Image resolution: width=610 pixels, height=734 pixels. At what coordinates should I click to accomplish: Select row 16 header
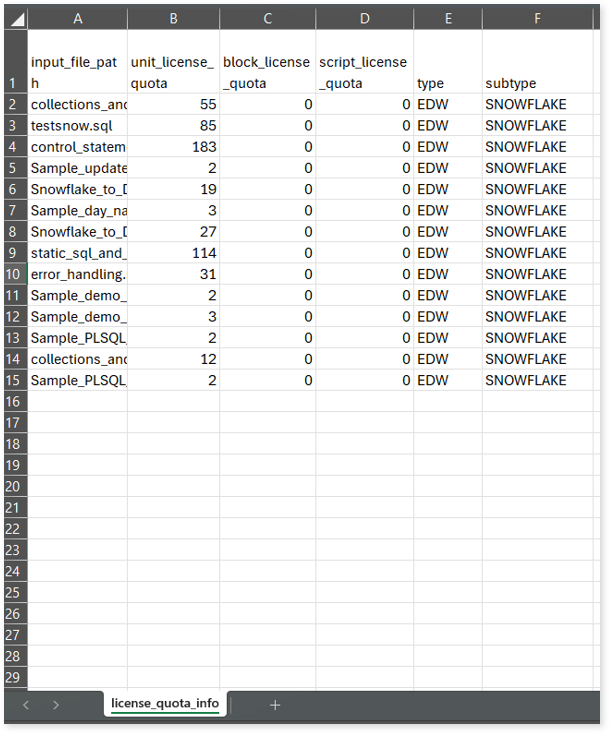coord(14,401)
